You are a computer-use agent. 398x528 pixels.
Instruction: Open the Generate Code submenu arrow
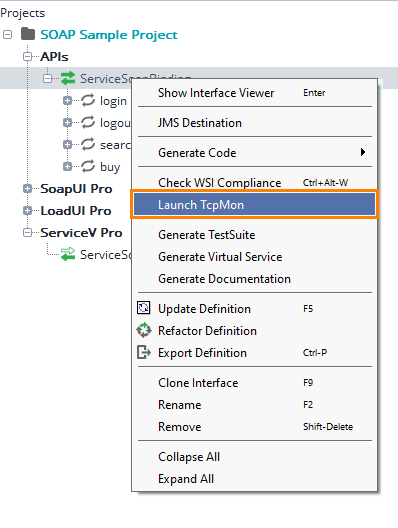tap(363, 152)
